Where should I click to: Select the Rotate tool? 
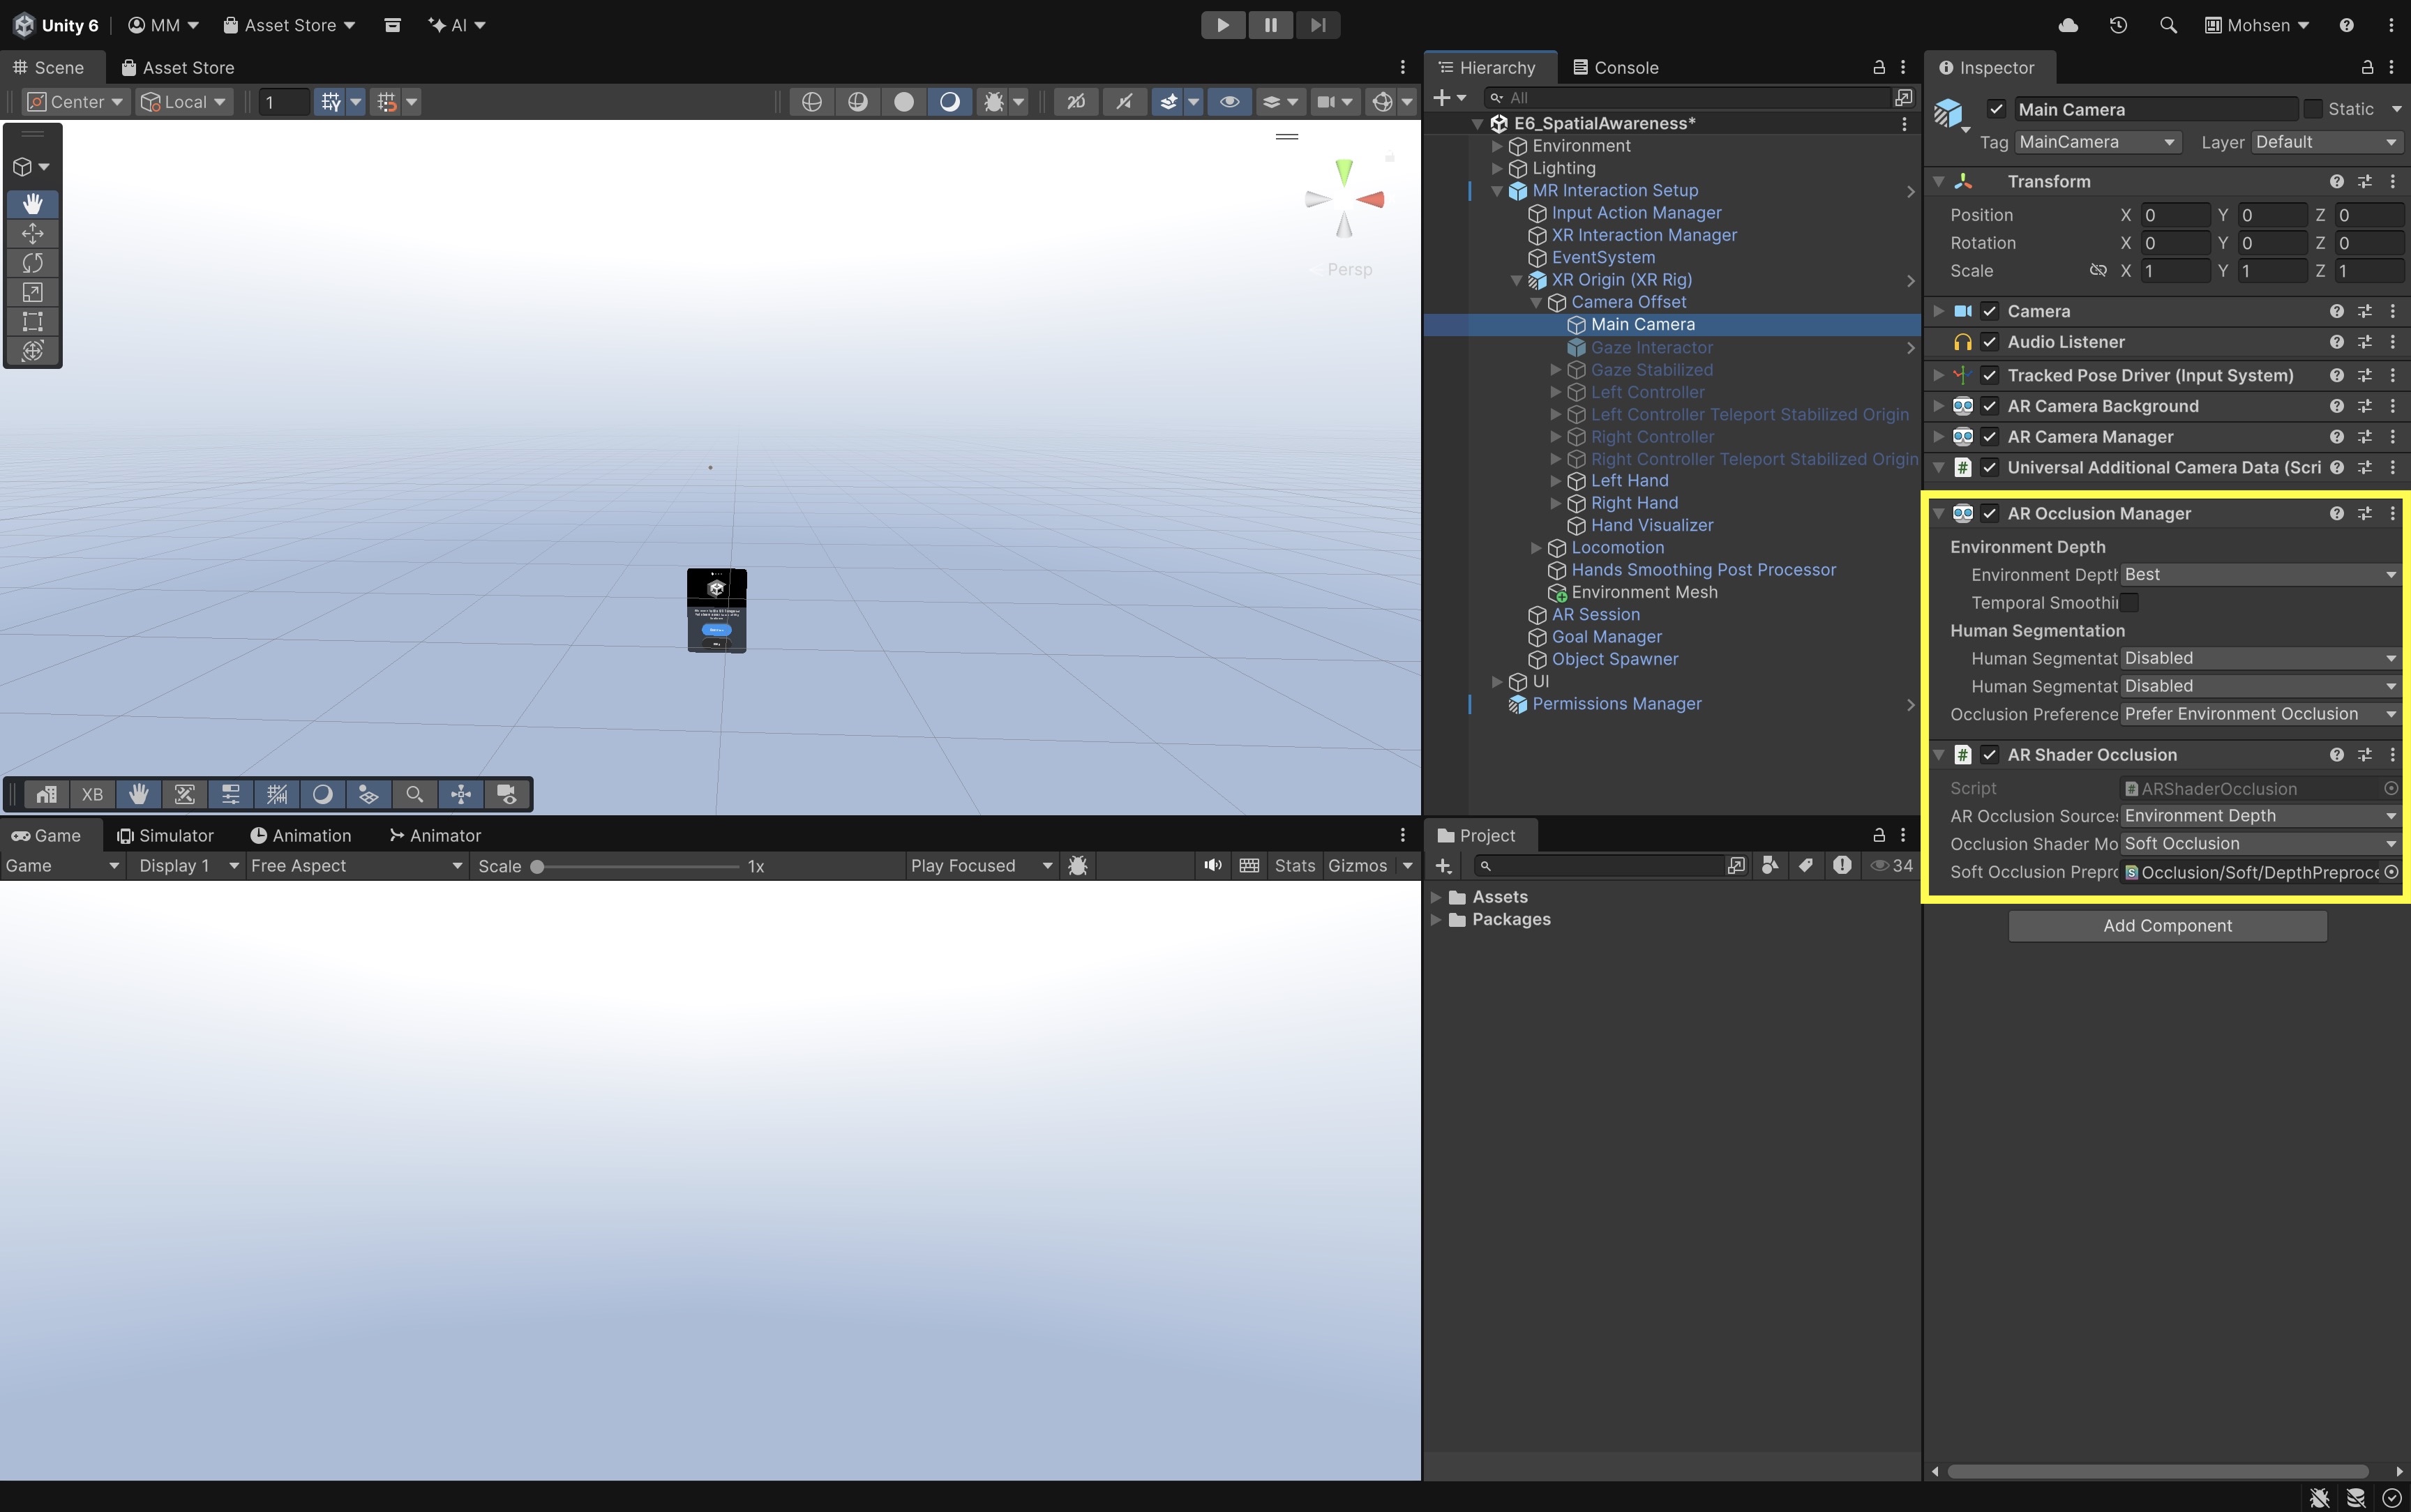tap(32, 262)
